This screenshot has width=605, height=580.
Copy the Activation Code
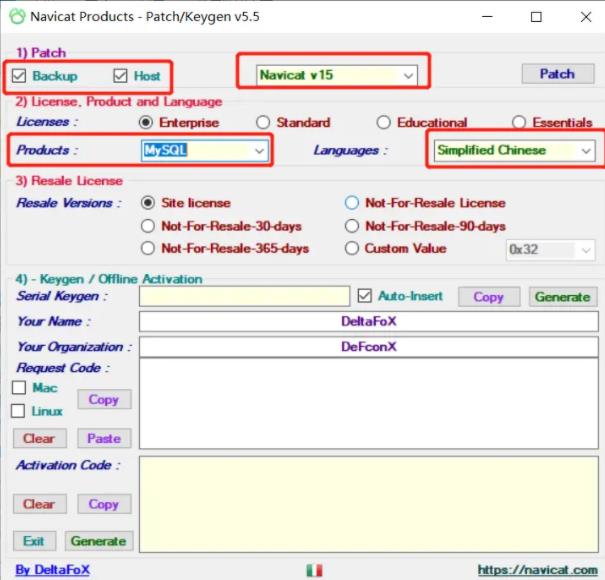click(104, 504)
